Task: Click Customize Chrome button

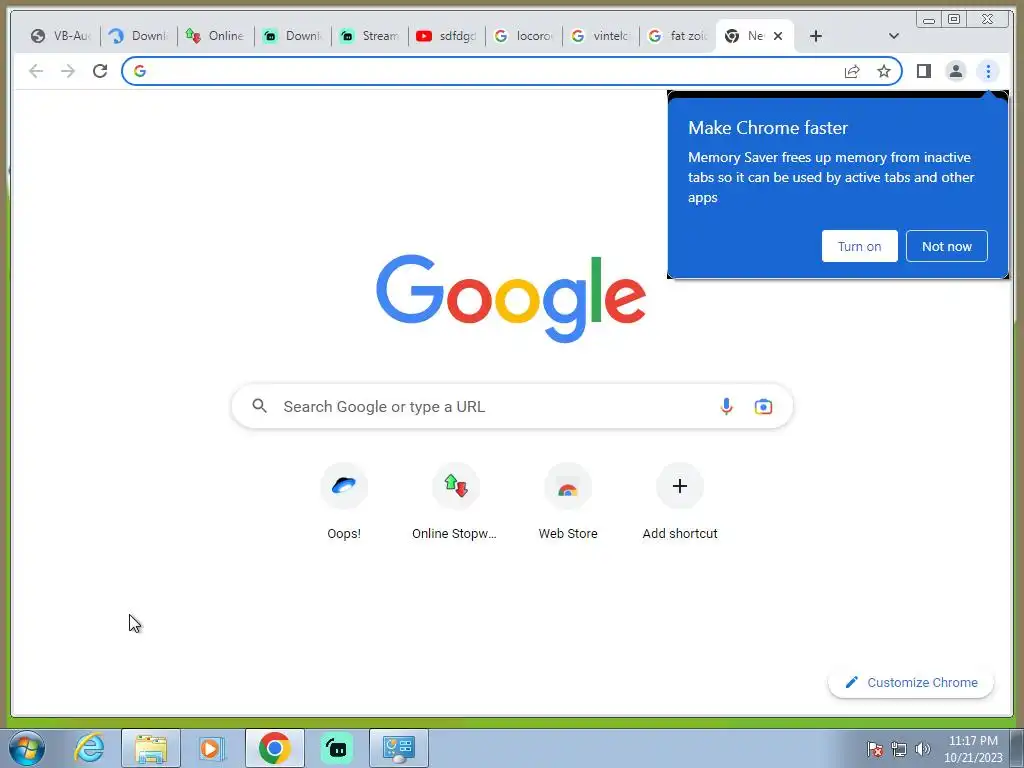Action: (911, 682)
